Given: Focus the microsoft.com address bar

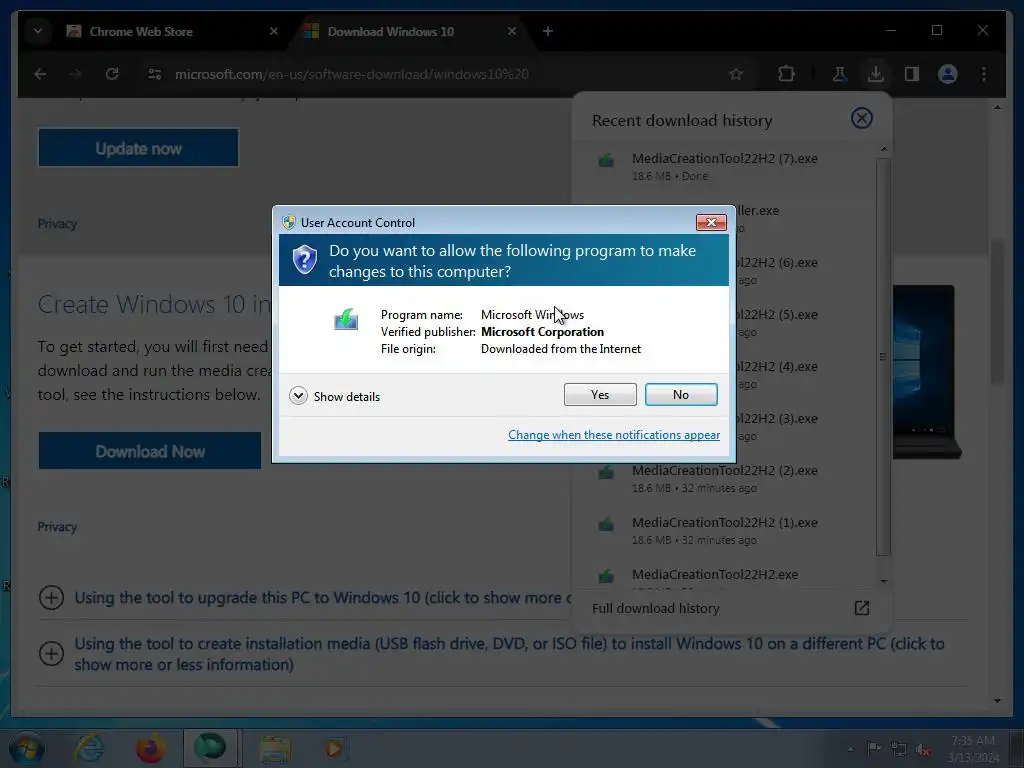Looking at the screenshot, I should coord(351,74).
